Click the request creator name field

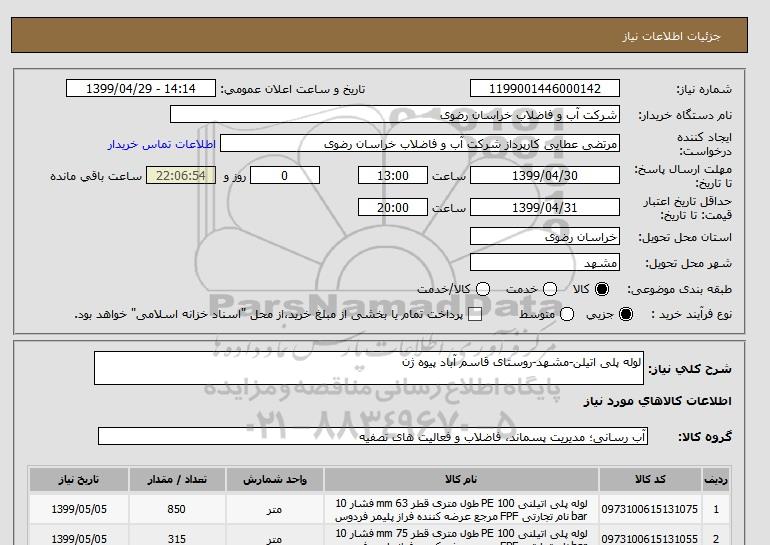point(420,144)
